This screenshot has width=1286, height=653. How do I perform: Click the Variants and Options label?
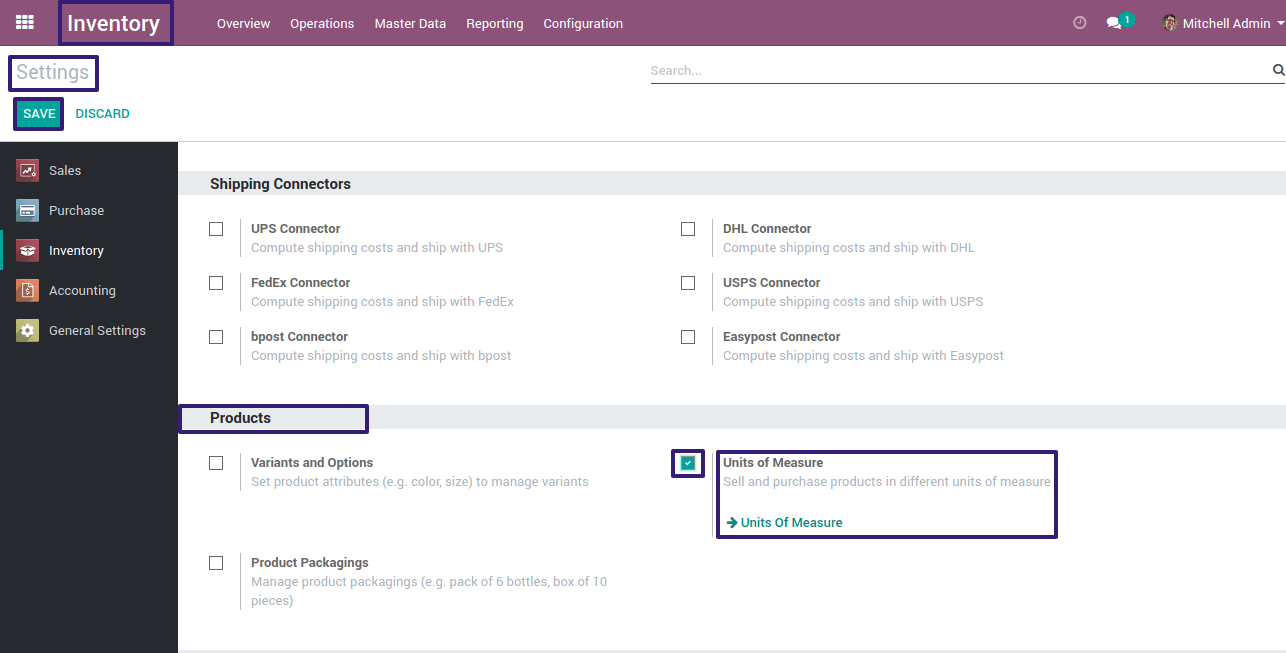click(x=312, y=463)
